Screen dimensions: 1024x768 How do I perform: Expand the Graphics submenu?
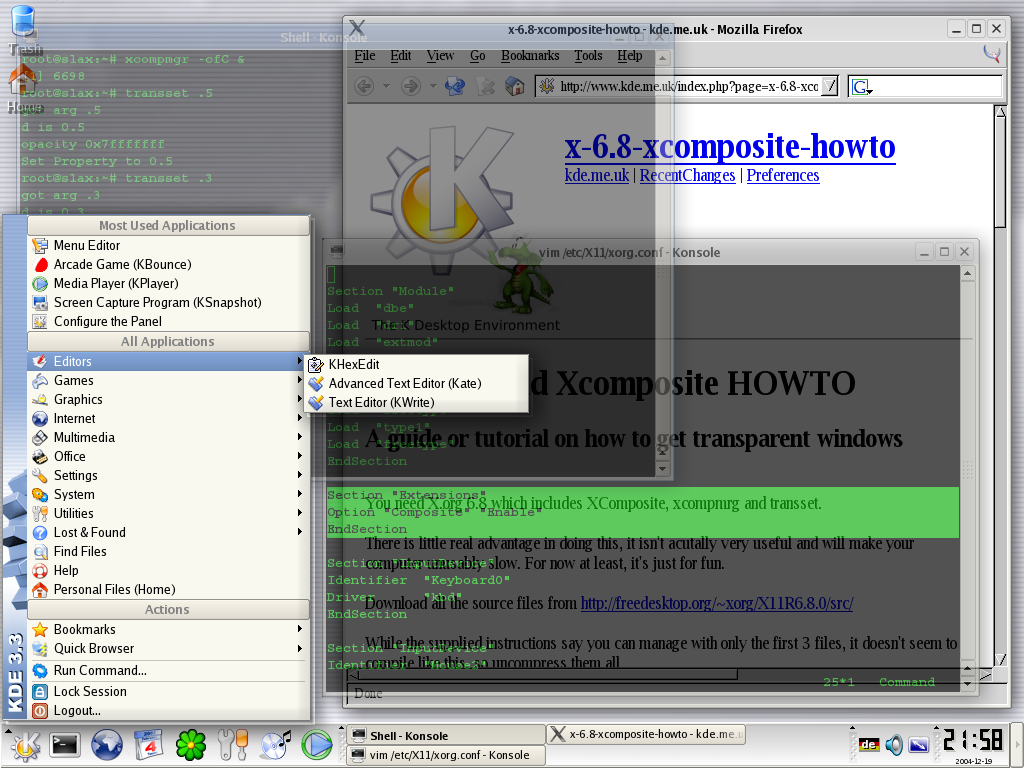(168, 399)
